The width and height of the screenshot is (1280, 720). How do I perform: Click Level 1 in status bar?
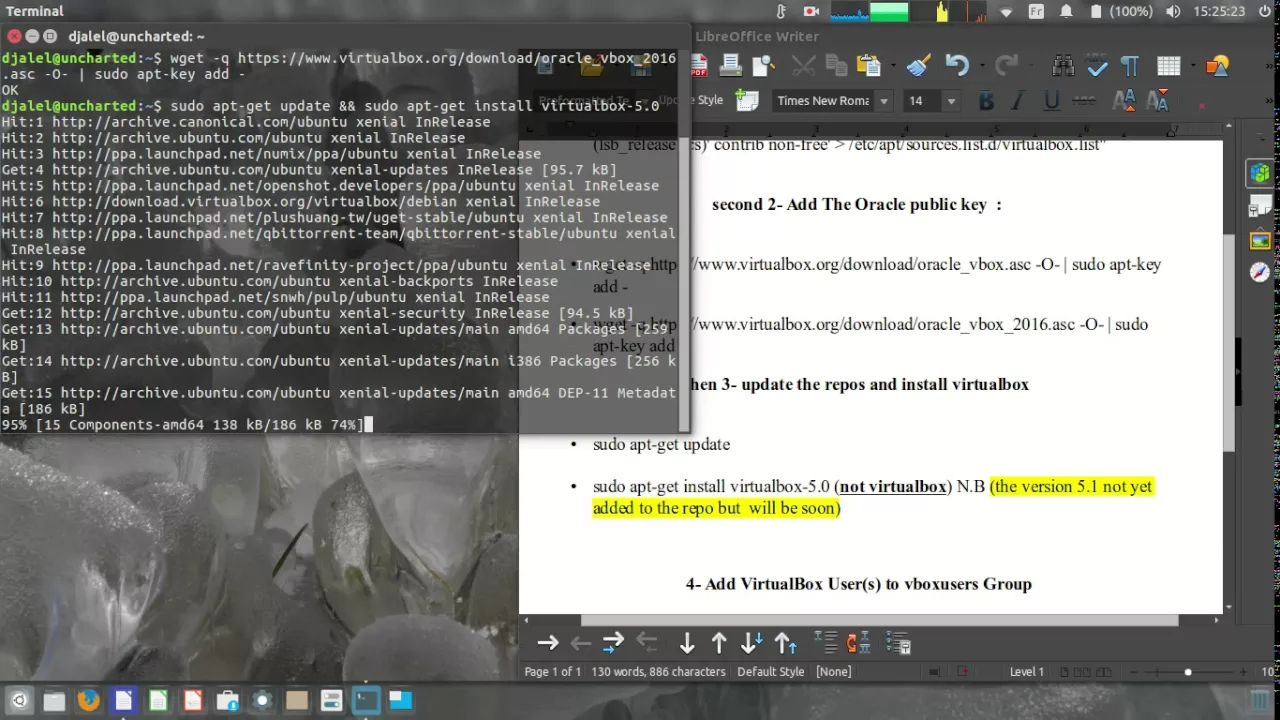(1026, 672)
